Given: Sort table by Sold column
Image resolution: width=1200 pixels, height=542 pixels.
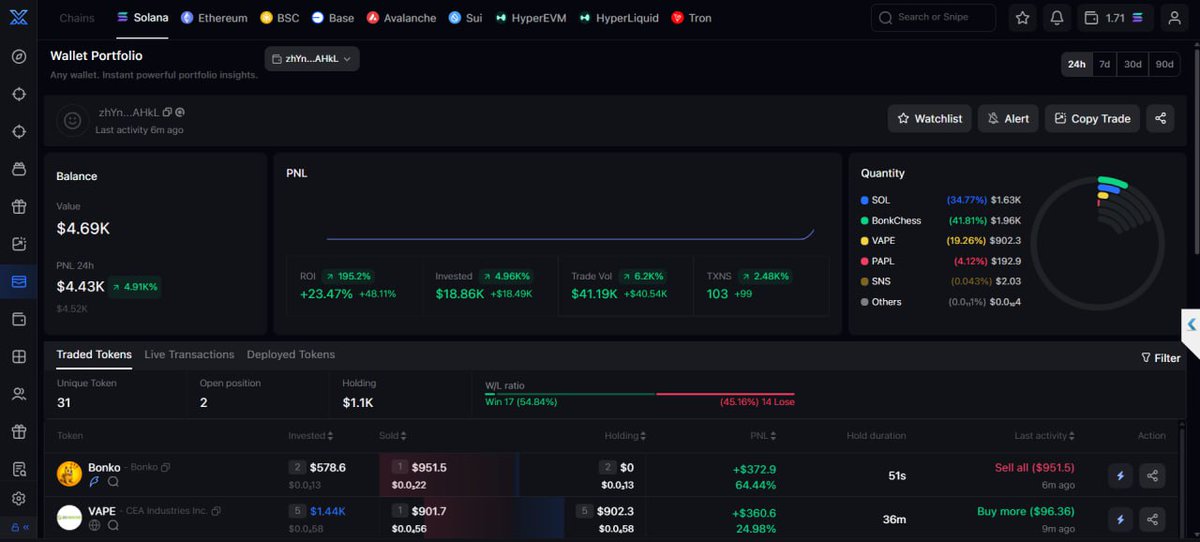Looking at the screenshot, I should click(x=391, y=436).
